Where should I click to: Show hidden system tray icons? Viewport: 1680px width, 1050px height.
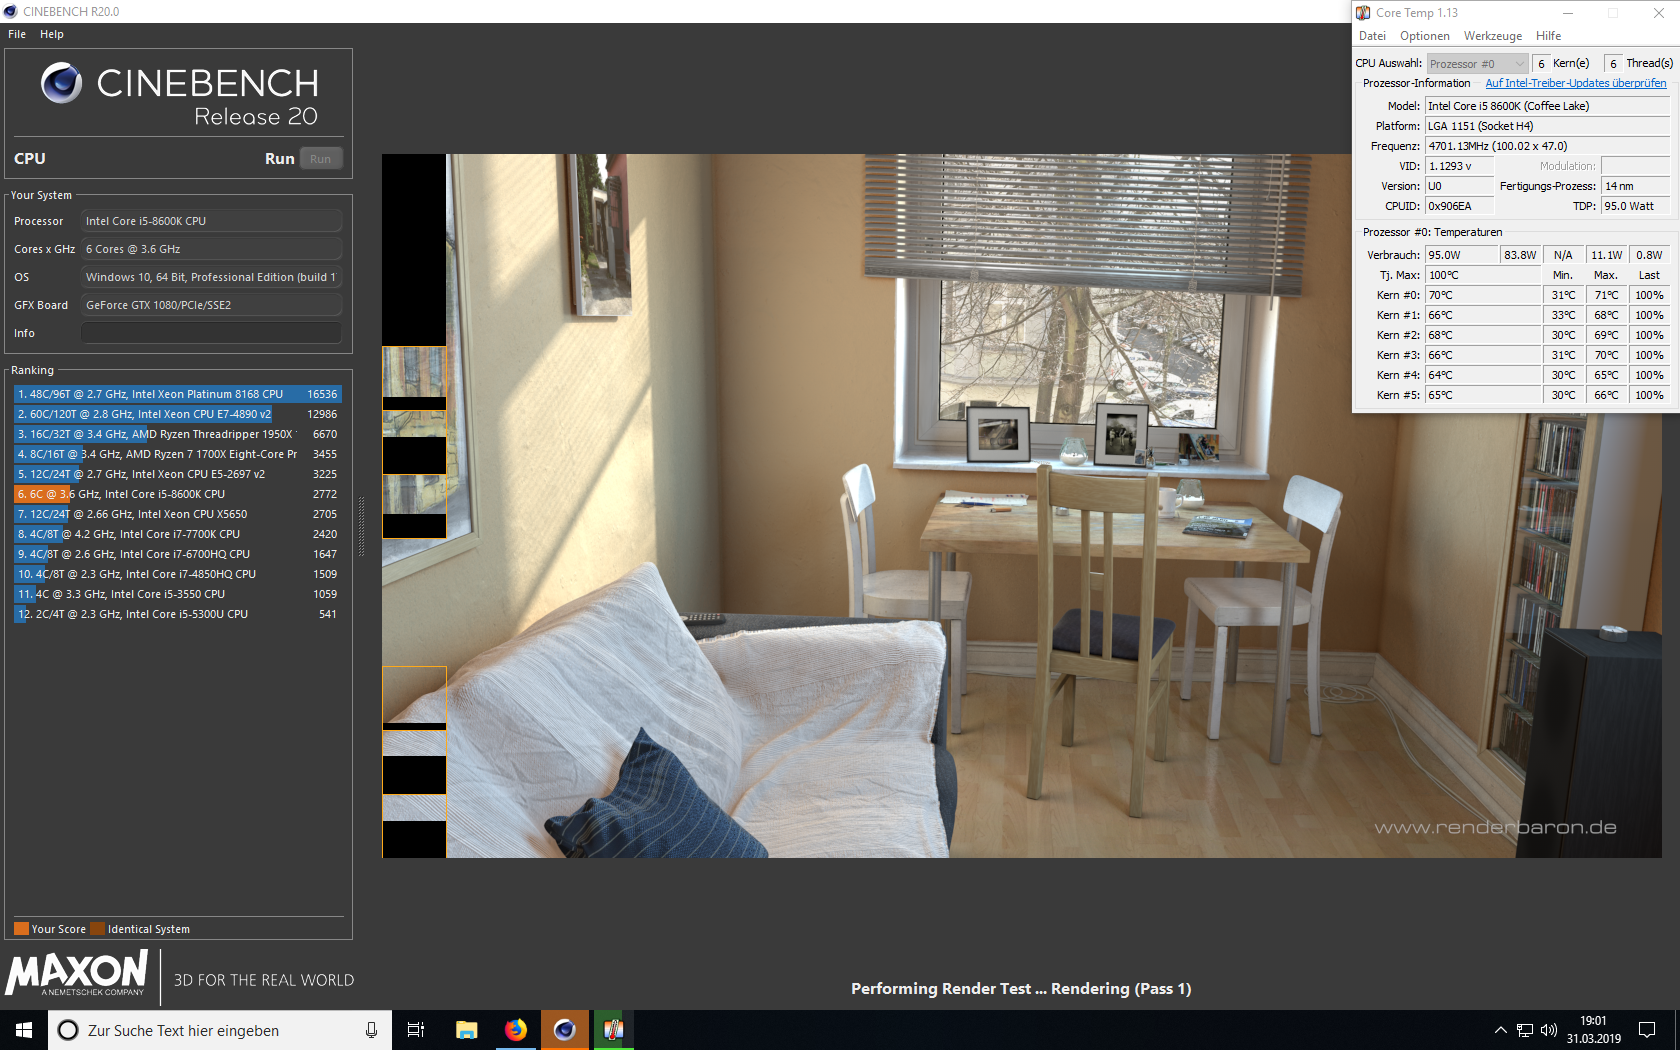(x=1500, y=1030)
